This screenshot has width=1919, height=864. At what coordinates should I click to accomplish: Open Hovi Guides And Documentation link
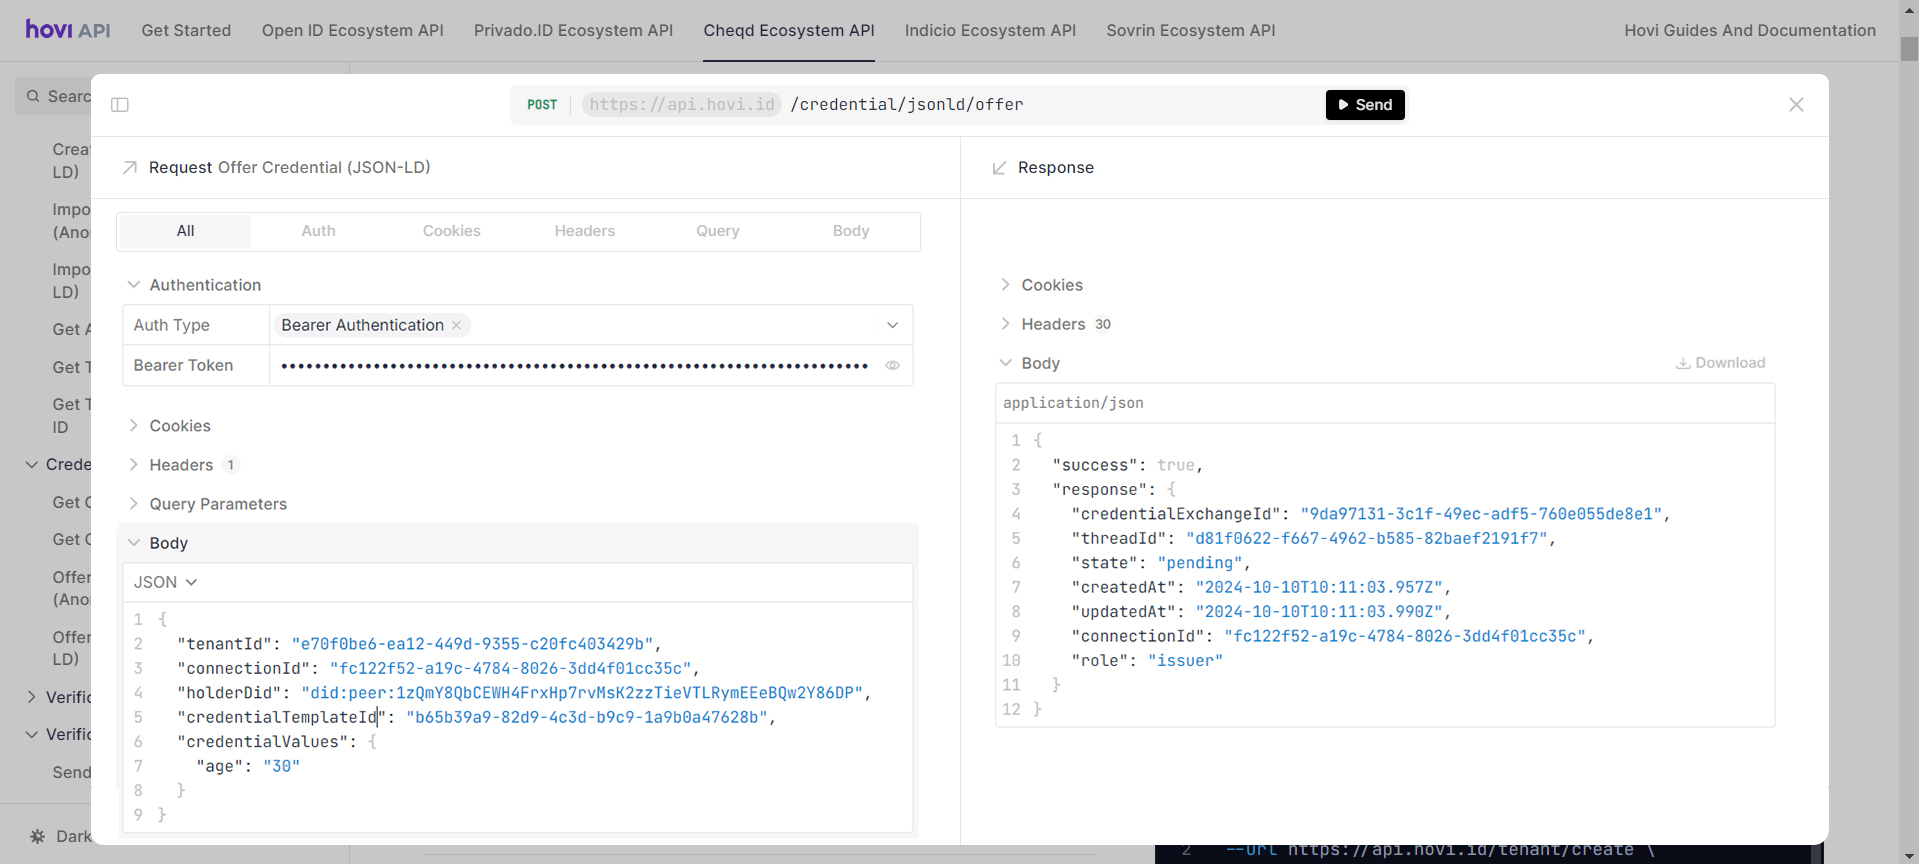tap(1749, 30)
